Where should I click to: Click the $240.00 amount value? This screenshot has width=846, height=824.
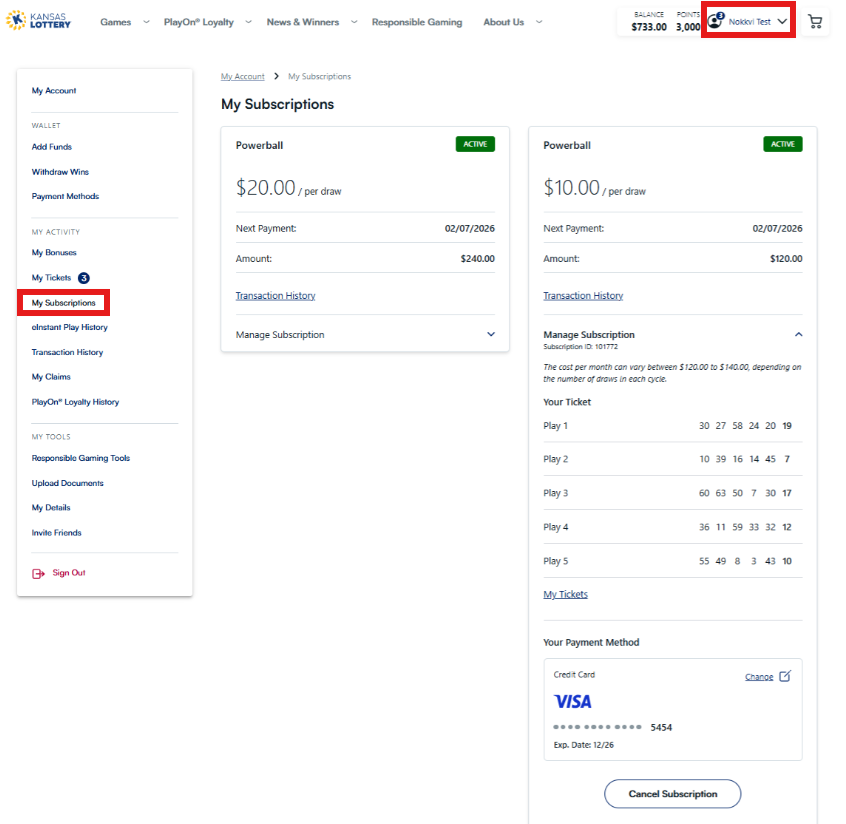477,259
